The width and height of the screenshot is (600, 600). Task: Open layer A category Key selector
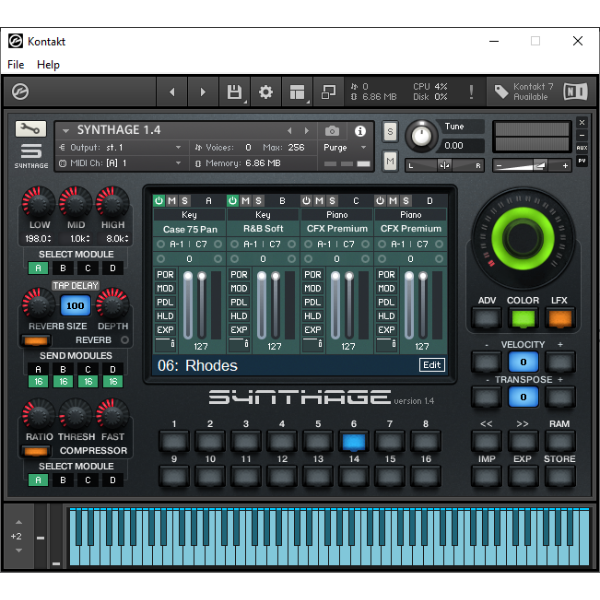coord(189,215)
